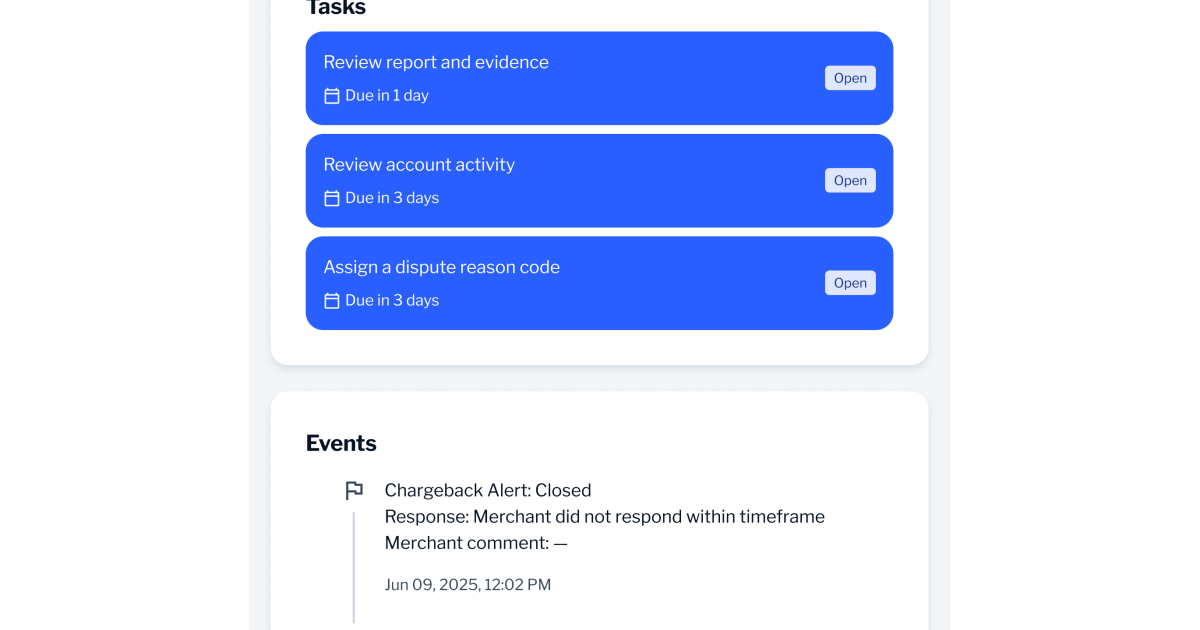Collapse the Tasks section via its heading
This screenshot has height=630, width=1200.
tap(336, 8)
